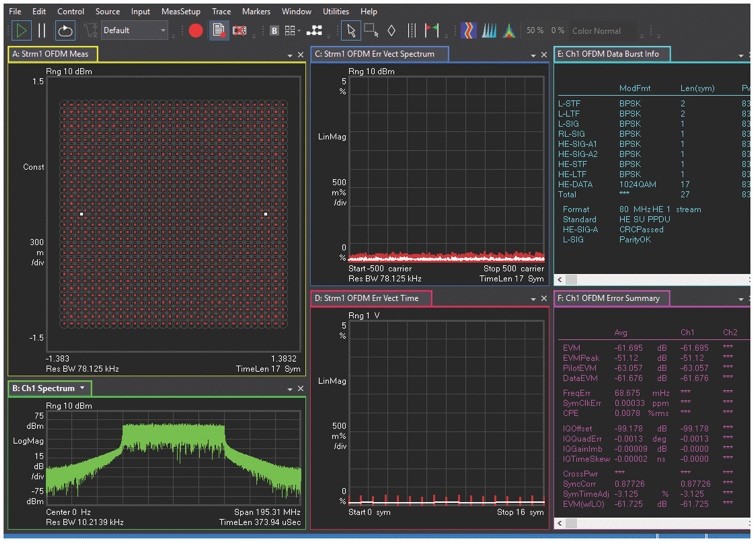754x542 pixels.
Task: Open the Markers menu
Action: [256, 11]
